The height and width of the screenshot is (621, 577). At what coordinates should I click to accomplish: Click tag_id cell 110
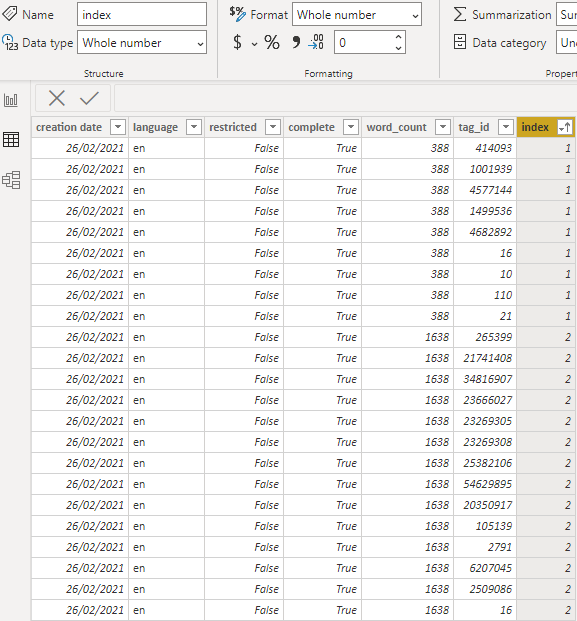point(485,295)
